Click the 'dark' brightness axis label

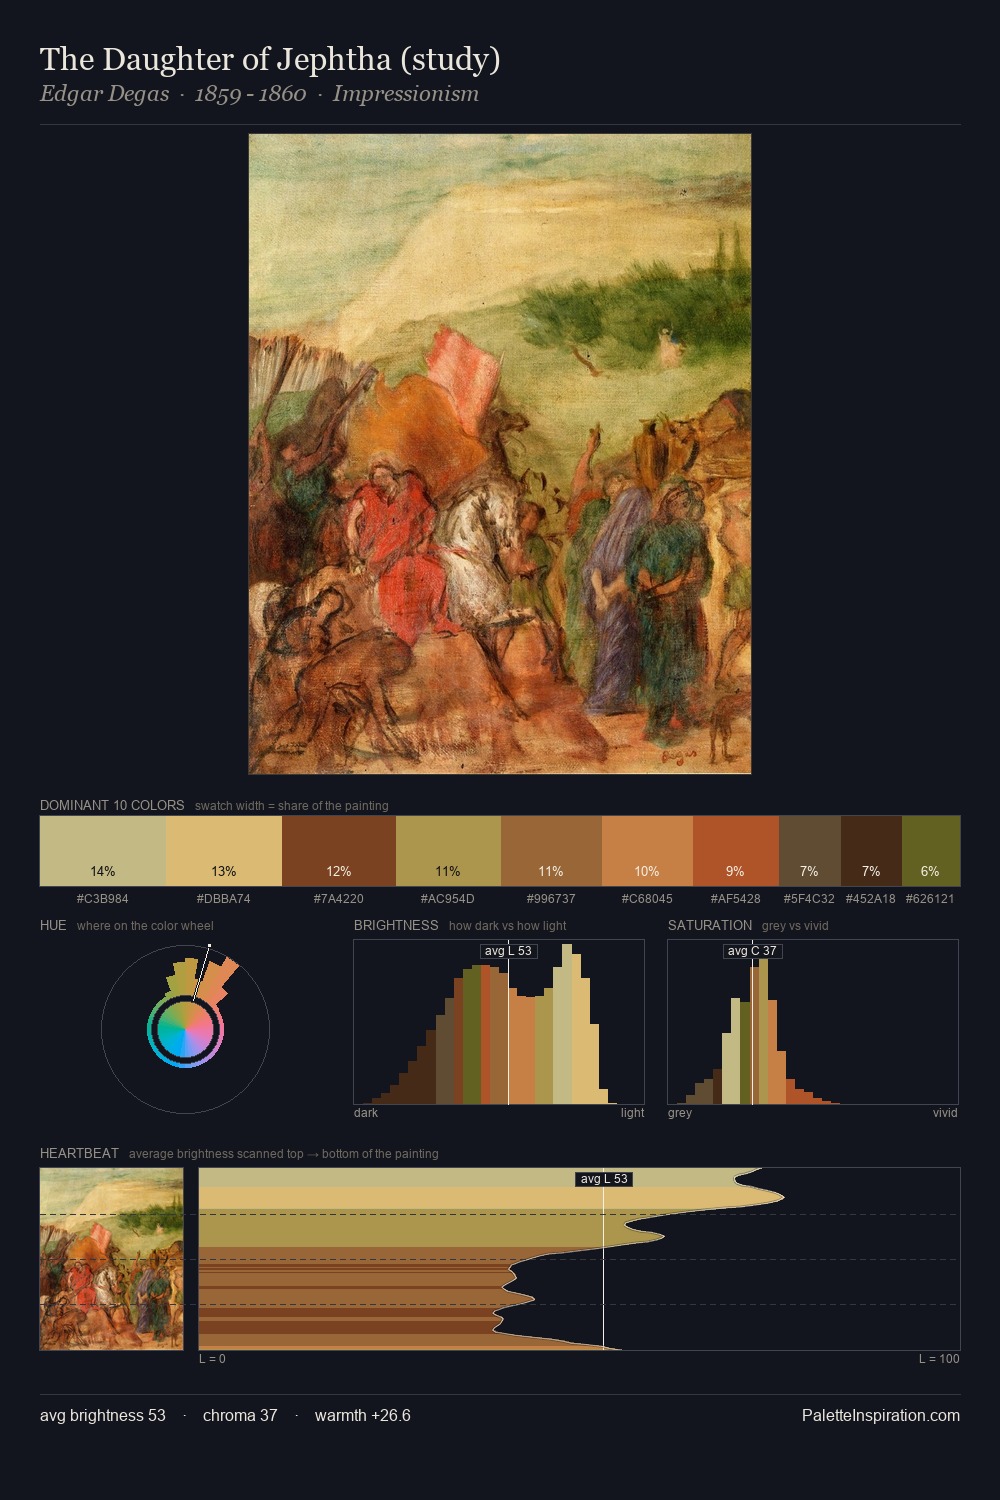pos(366,1113)
